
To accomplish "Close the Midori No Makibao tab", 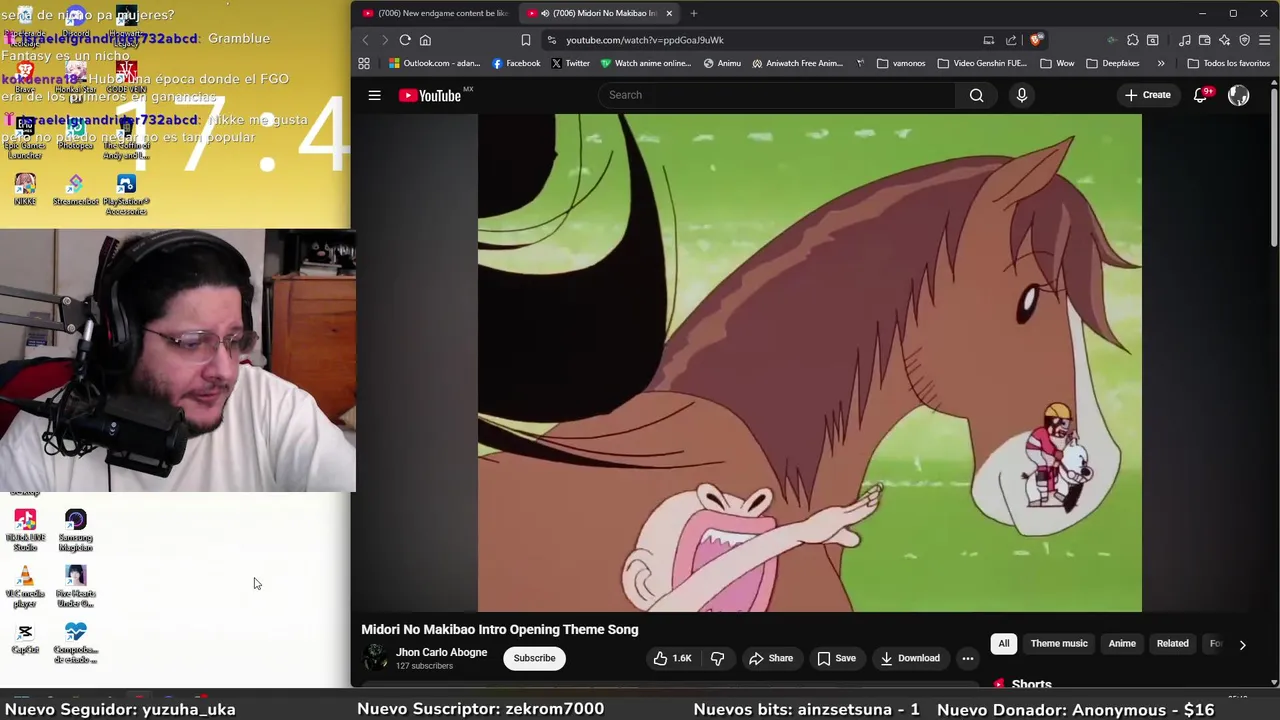I will coord(669,13).
